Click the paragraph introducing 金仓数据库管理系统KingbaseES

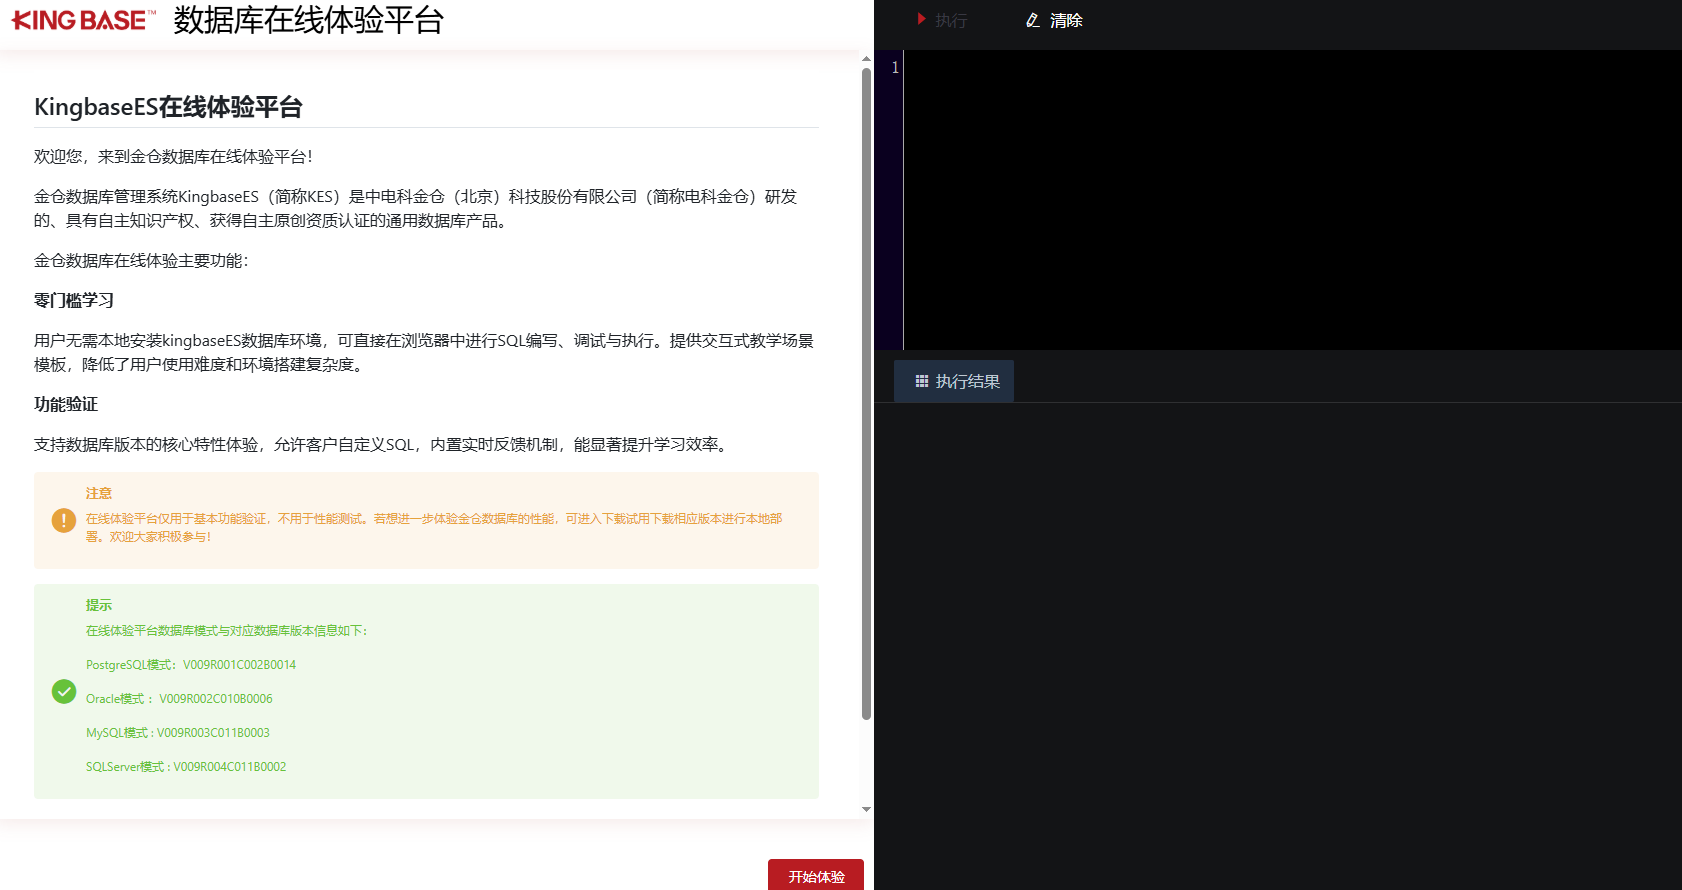tap(416, 208)
